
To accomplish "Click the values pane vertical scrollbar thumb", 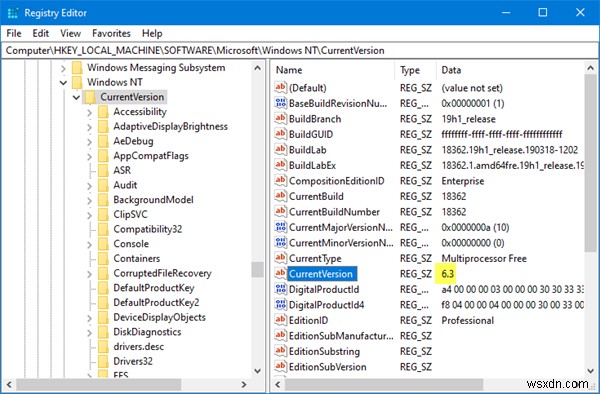I will (x=590, y=163).
